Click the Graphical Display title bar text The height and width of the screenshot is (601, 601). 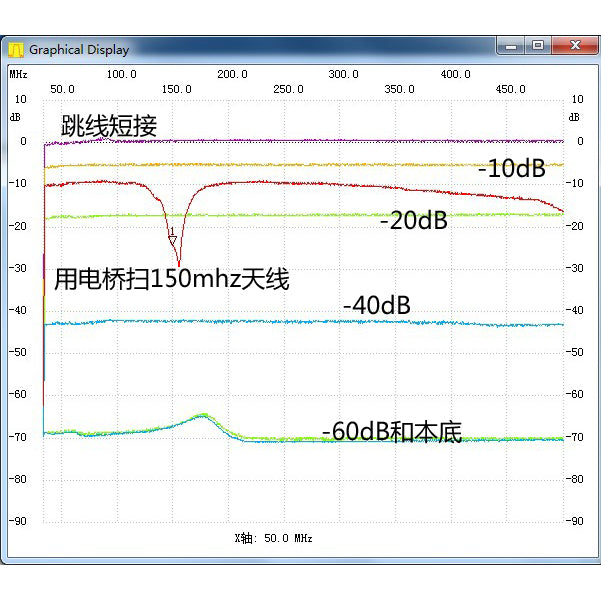point(78,49)
